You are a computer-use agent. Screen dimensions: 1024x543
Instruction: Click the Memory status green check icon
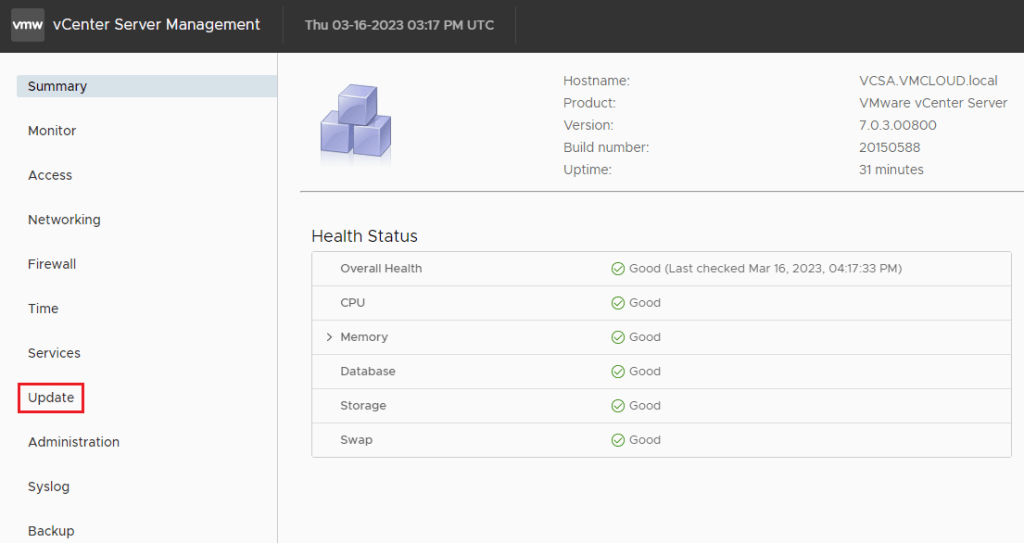coord(618,337)
